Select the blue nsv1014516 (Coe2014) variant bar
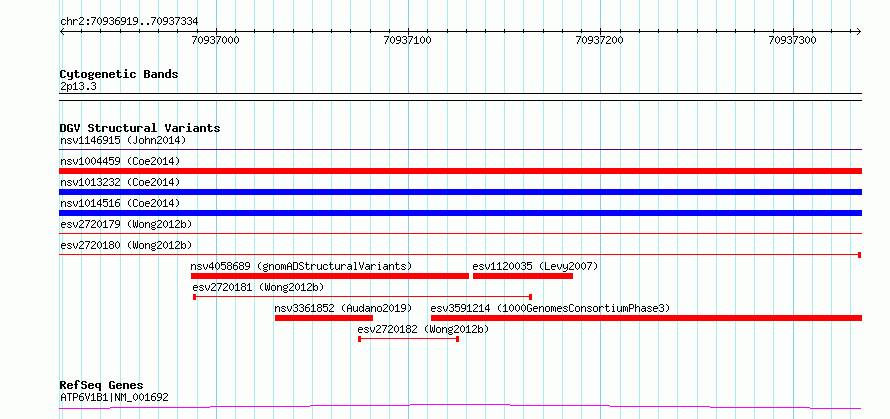The width and height of the screenshot is (890, 419). click(x=460, y=213)
